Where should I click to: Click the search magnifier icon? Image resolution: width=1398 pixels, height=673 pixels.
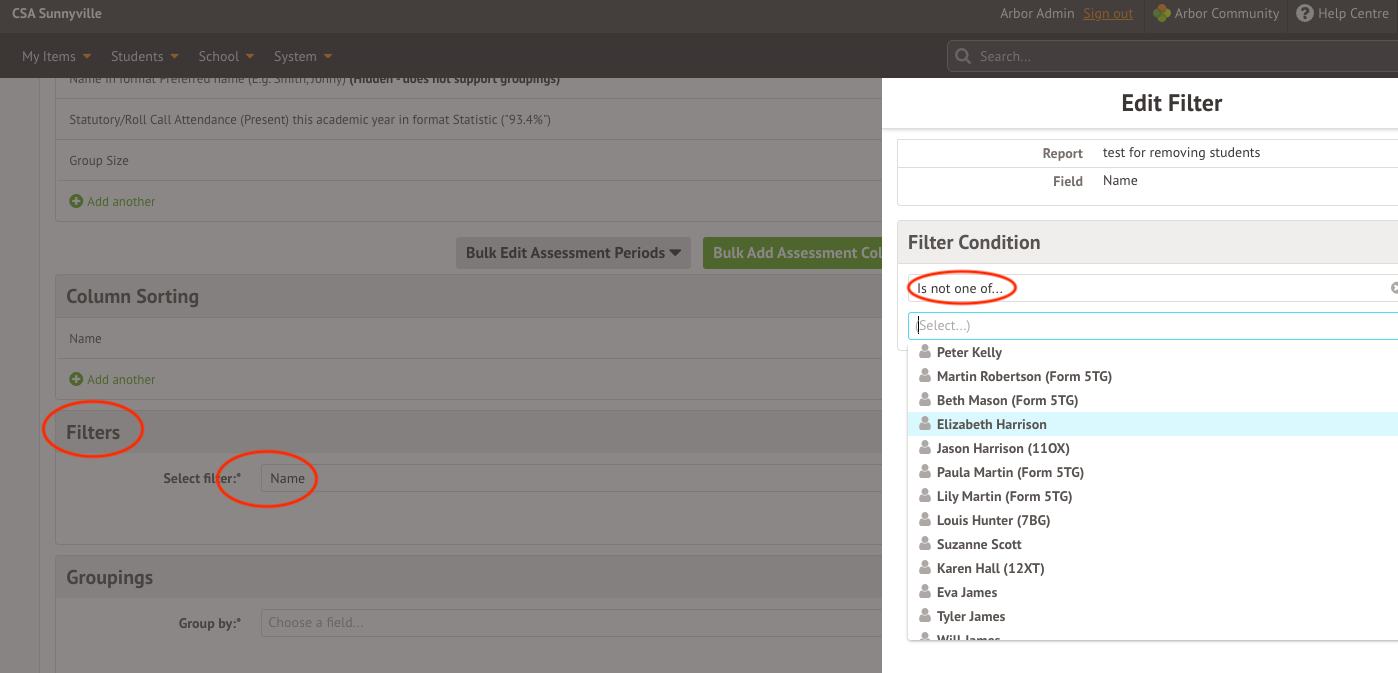[963, 57]
